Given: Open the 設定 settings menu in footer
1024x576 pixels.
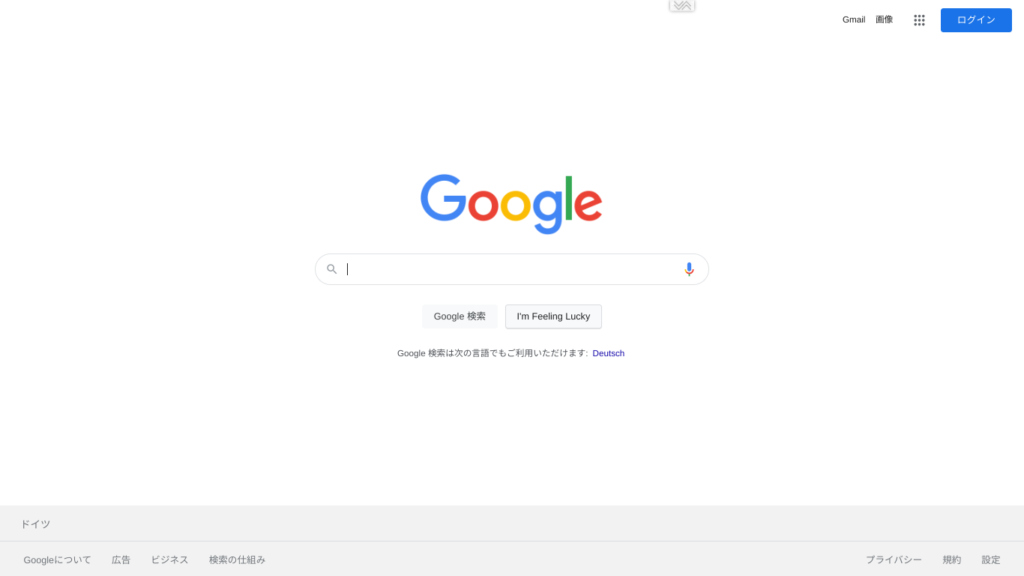Looking at the screenshot, I should coord(991,560).
